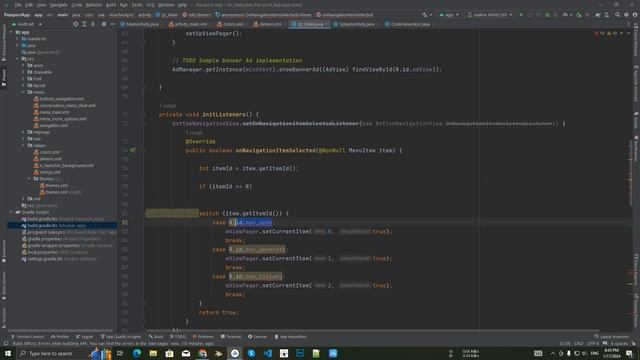Viewport: 640px width, 360px height.
Task: Open the app run configuration dropdown
Action: [449, 15]
